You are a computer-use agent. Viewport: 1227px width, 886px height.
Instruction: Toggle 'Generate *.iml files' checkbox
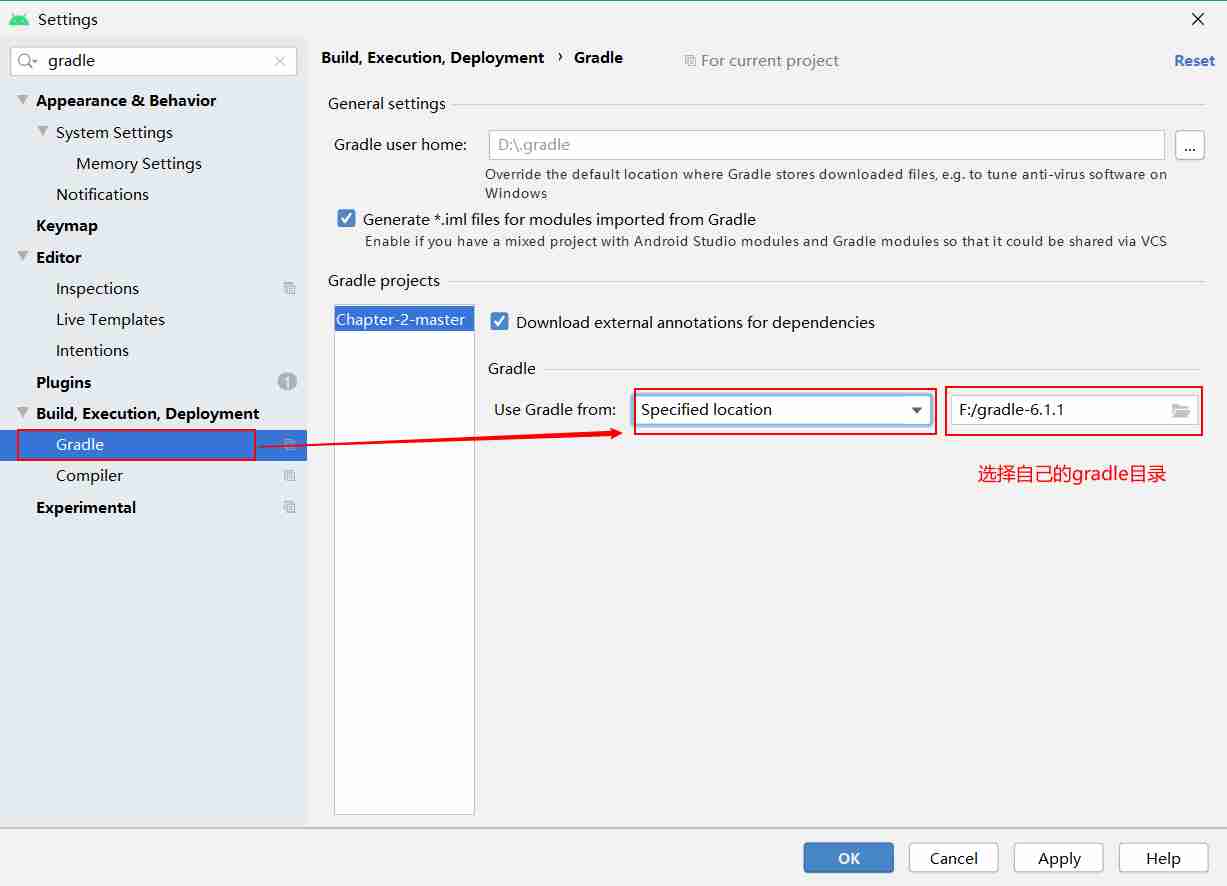[x=347, y=219]
